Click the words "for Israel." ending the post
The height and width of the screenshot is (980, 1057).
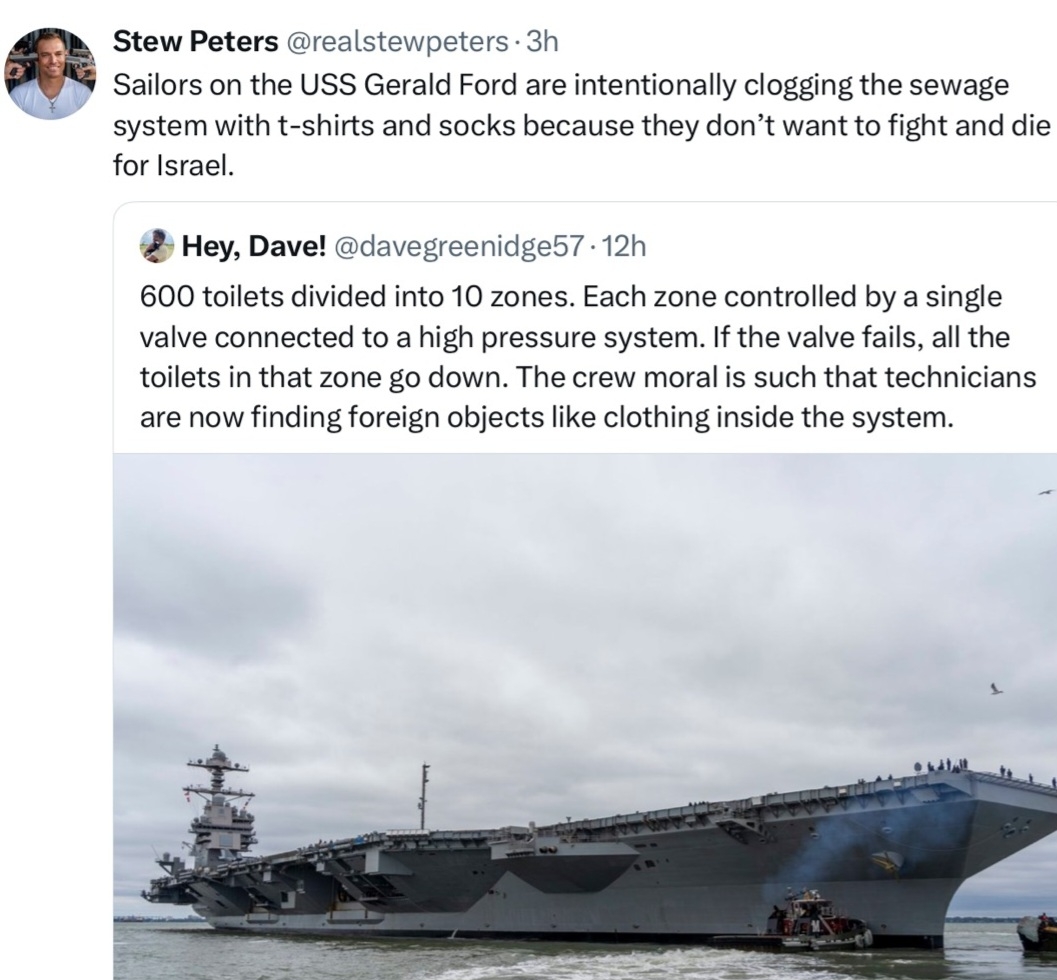tap(172, 166)
